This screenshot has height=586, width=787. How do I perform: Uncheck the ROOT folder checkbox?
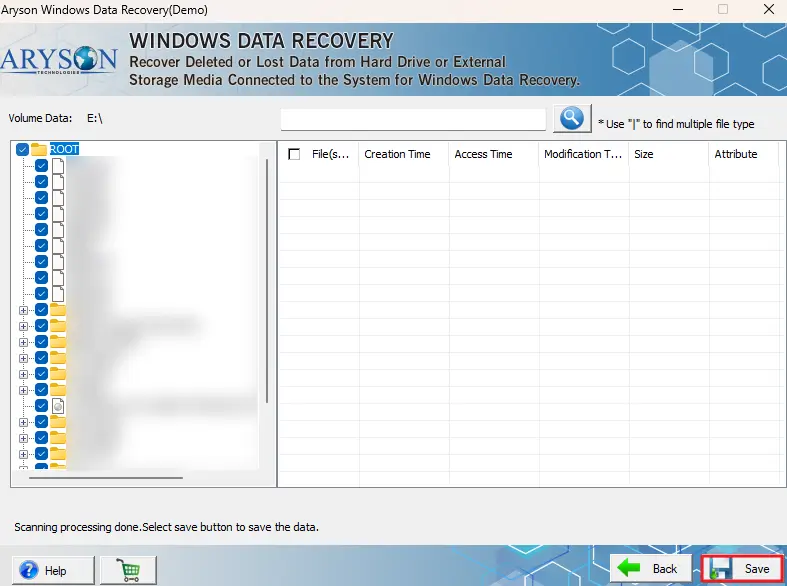point(22,149)
